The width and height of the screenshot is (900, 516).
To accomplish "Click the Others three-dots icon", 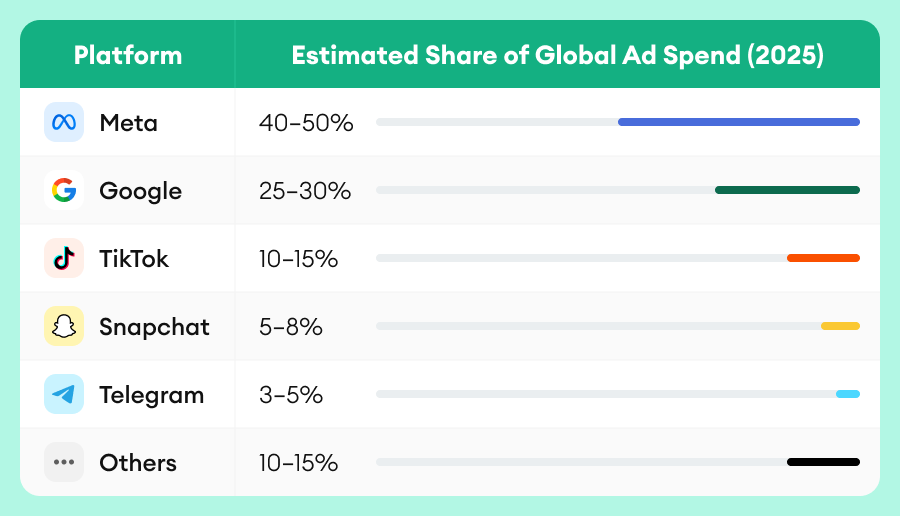I will point(64,463).
